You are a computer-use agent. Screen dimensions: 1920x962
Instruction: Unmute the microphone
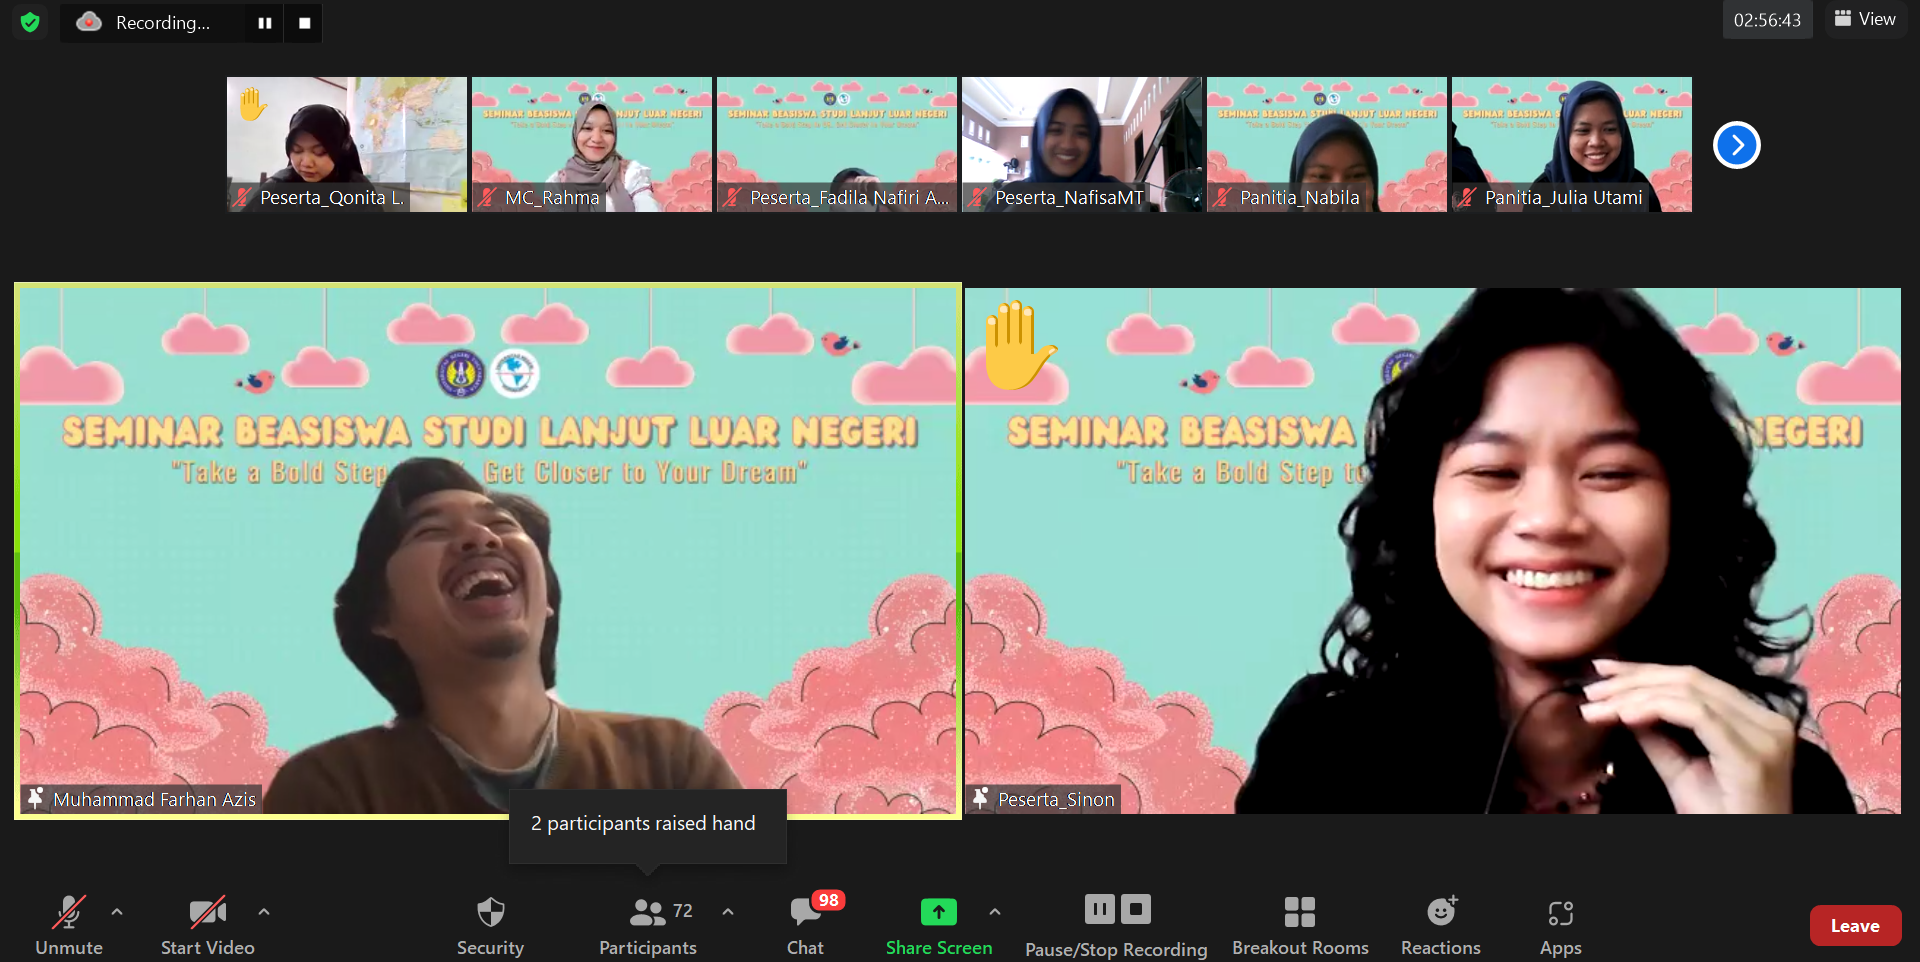[69, 925]
